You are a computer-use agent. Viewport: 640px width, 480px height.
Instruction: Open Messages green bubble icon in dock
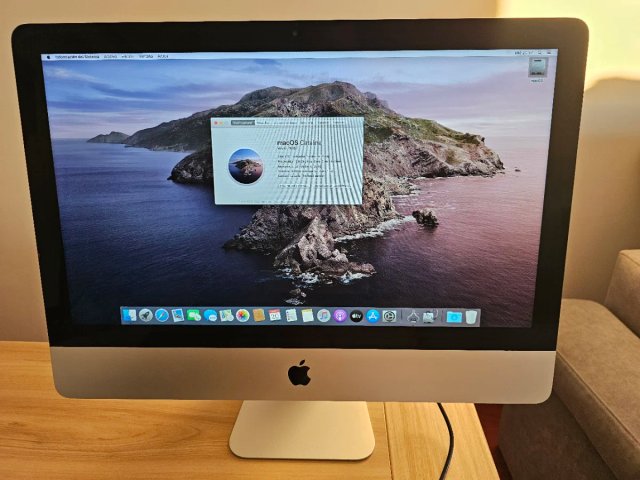point(194,315)
